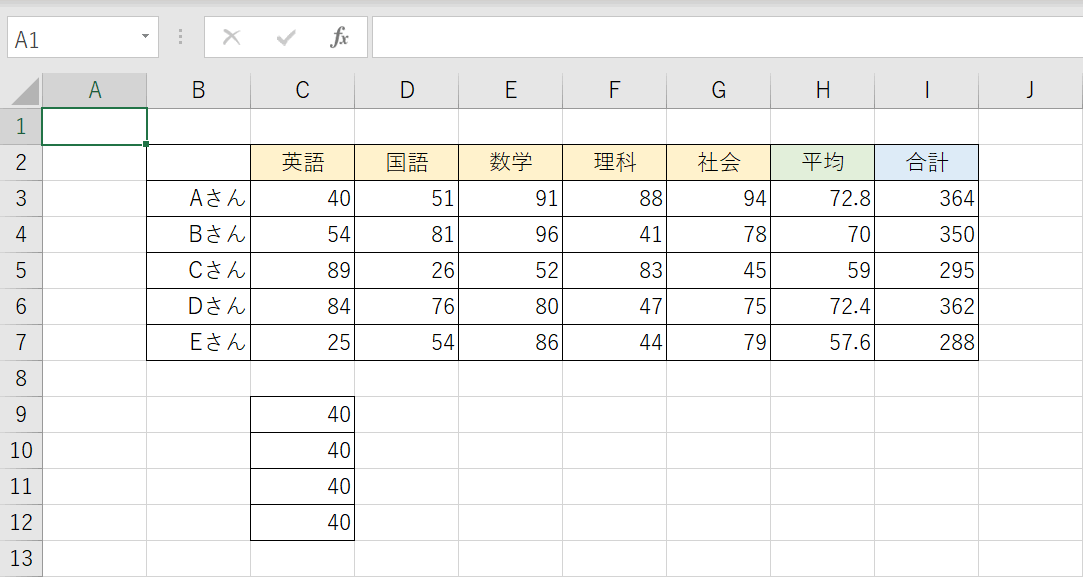The width and height of the screenshot is (1083, 577).
Task: Click the green 平均 header cell
Action: point(823,163)
